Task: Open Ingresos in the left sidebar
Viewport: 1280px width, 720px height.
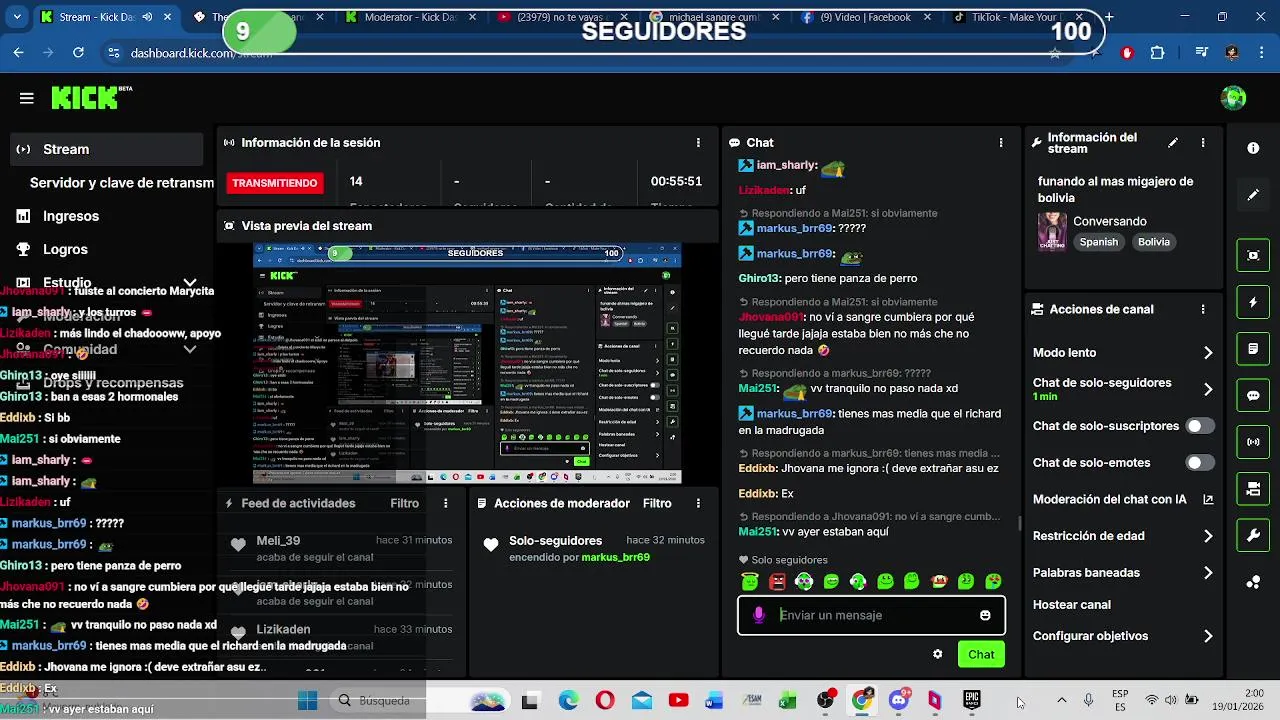Action: point(107,216)
